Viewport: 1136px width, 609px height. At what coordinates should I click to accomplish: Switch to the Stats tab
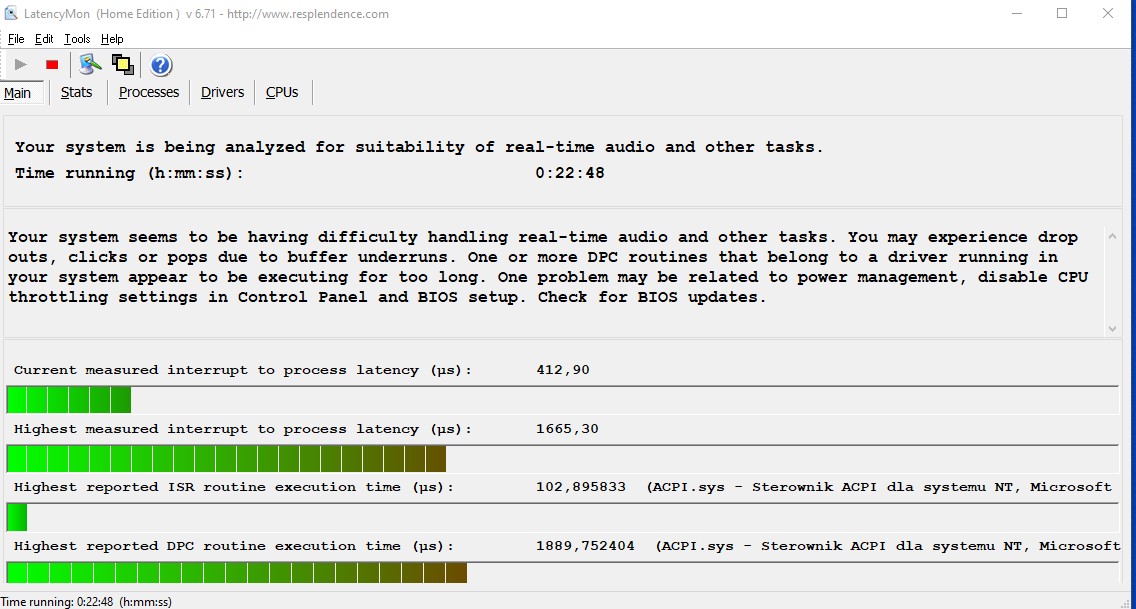coord(77,92)
